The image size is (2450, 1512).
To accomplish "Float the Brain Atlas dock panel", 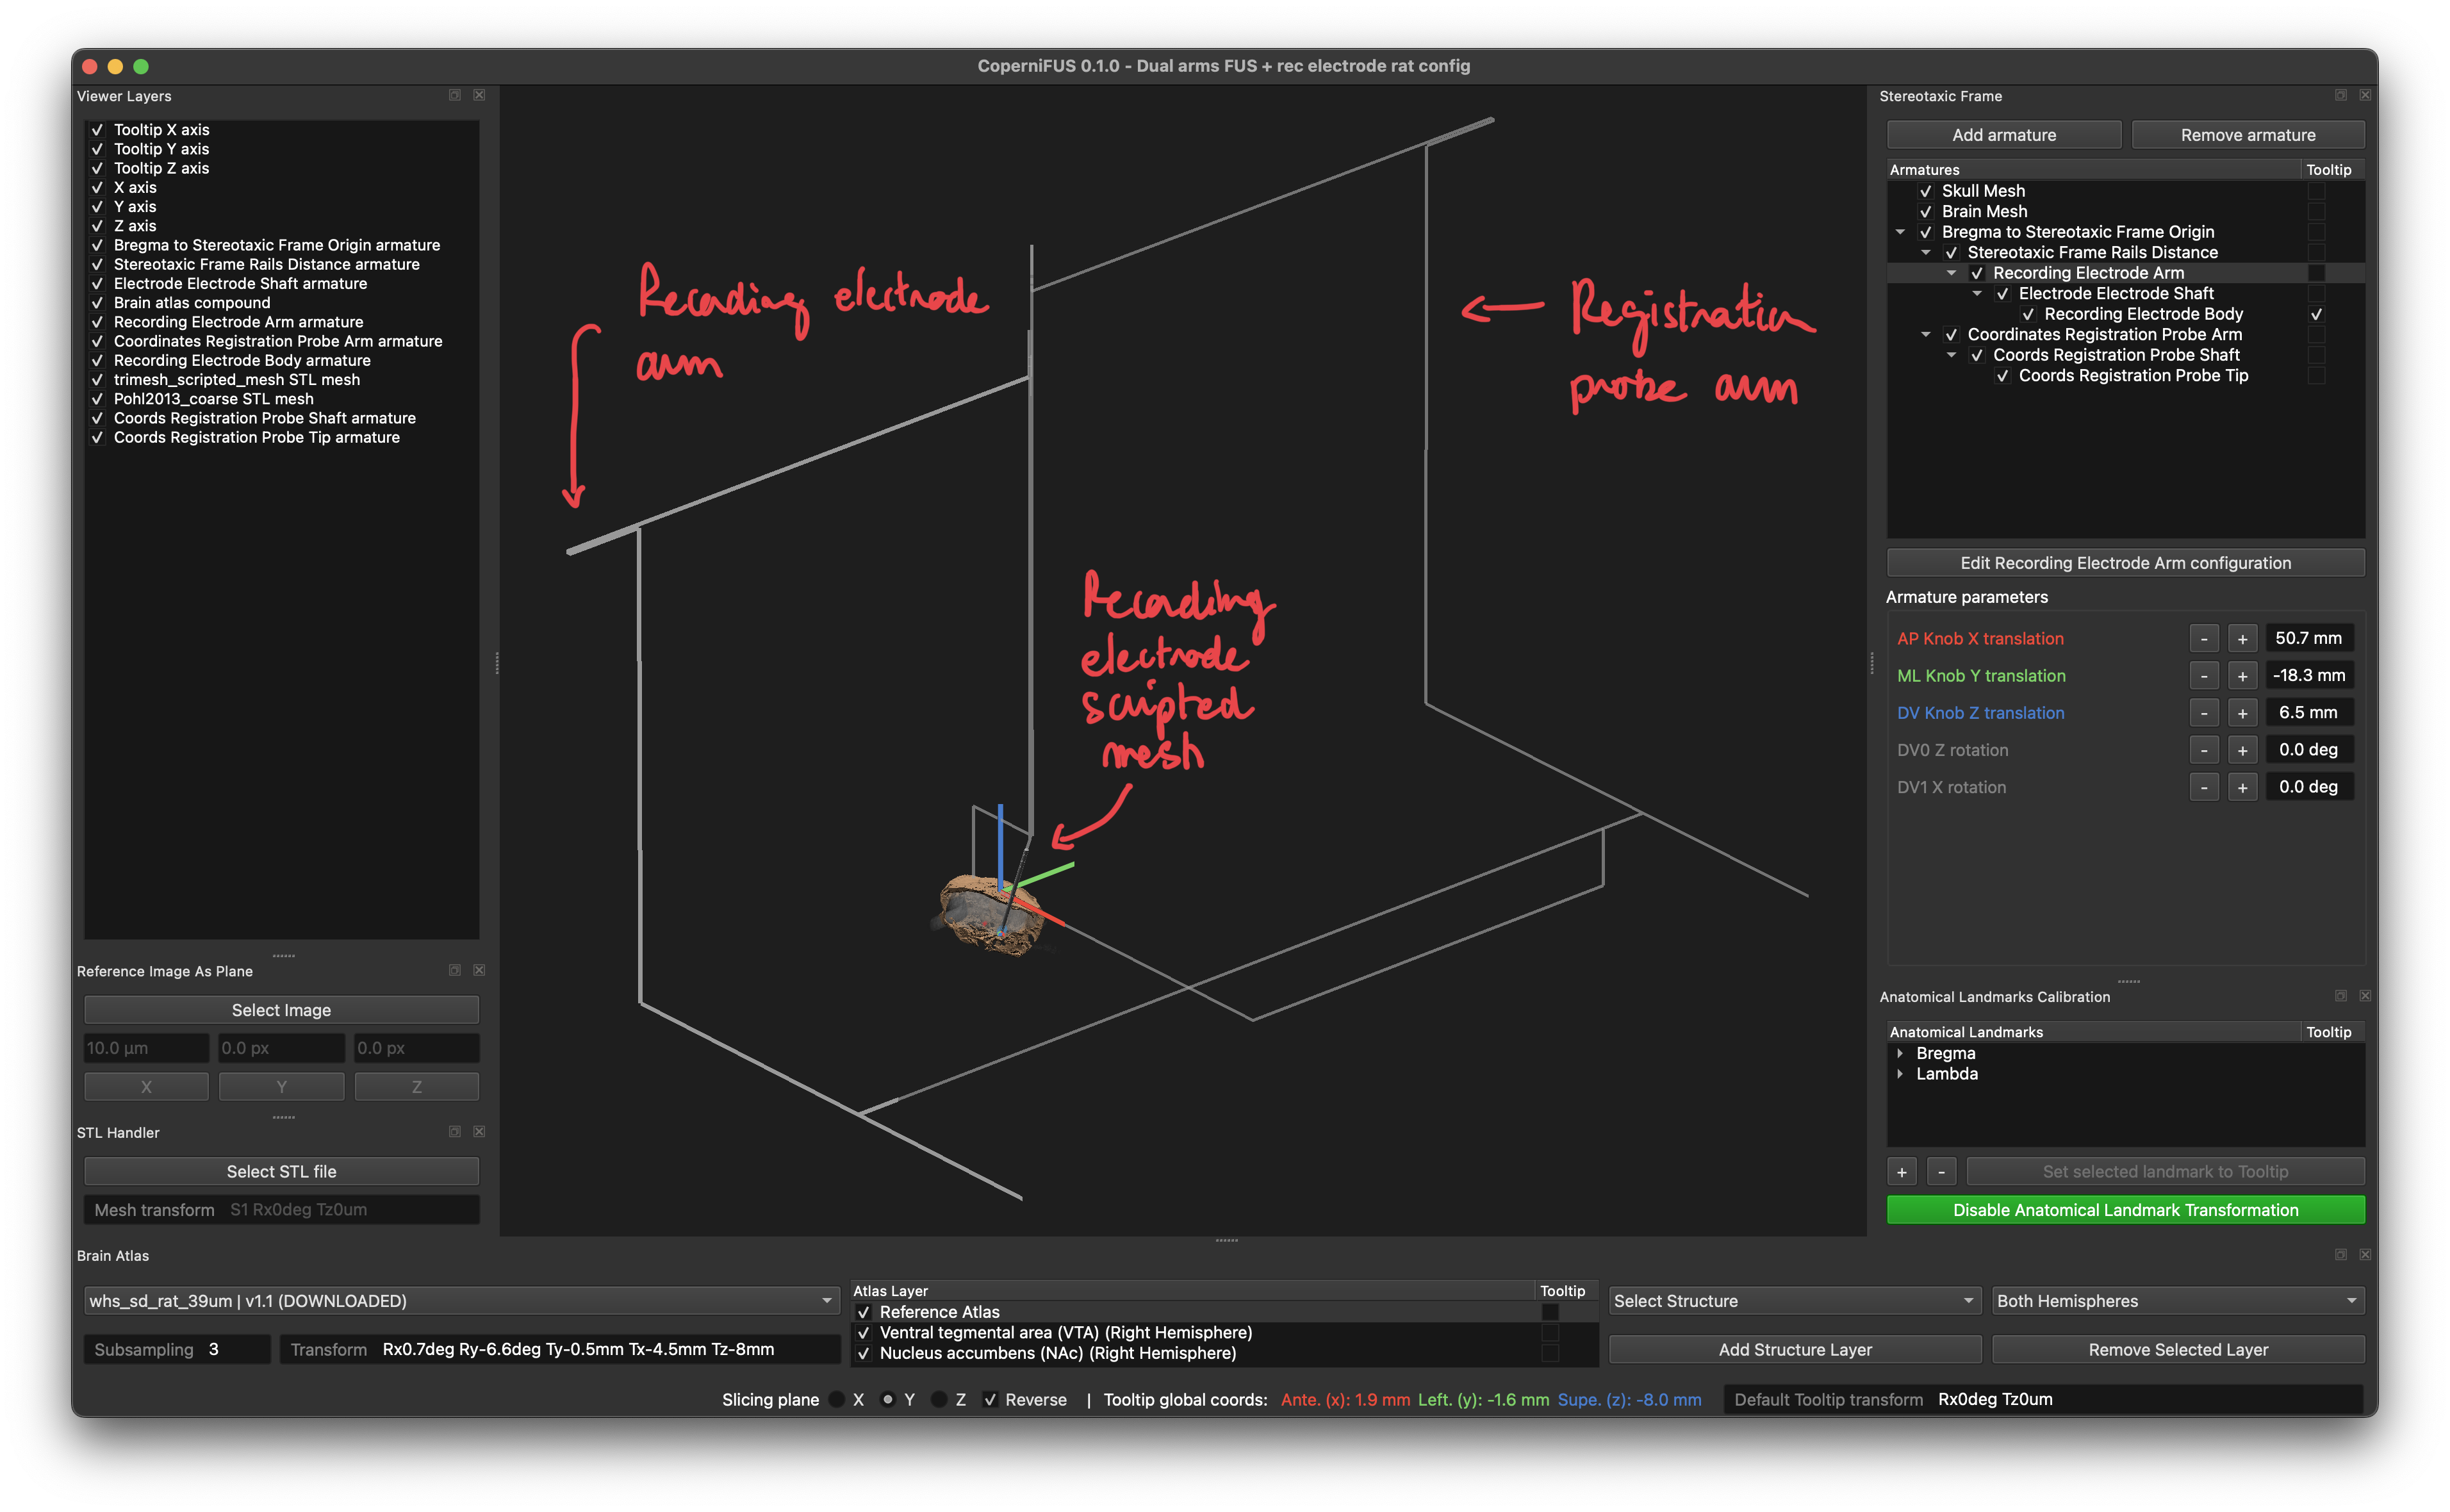I will point(2341,1255).
